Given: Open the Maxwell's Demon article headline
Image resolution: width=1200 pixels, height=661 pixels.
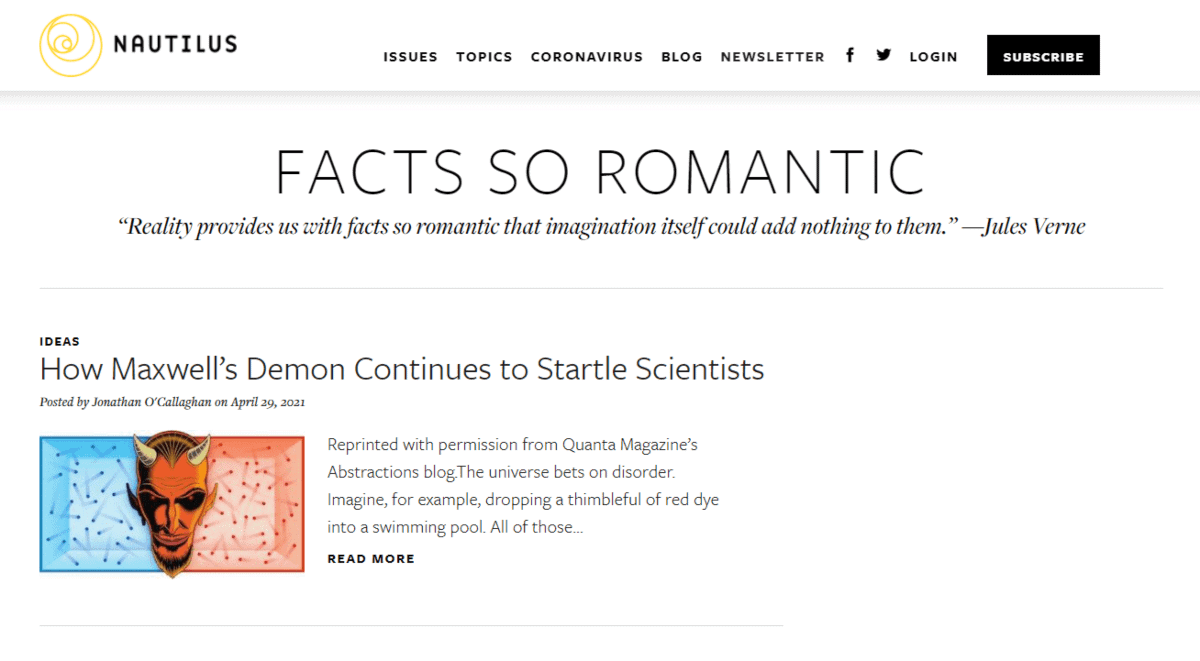Looking at the screenshot, I should coord(402,369).
